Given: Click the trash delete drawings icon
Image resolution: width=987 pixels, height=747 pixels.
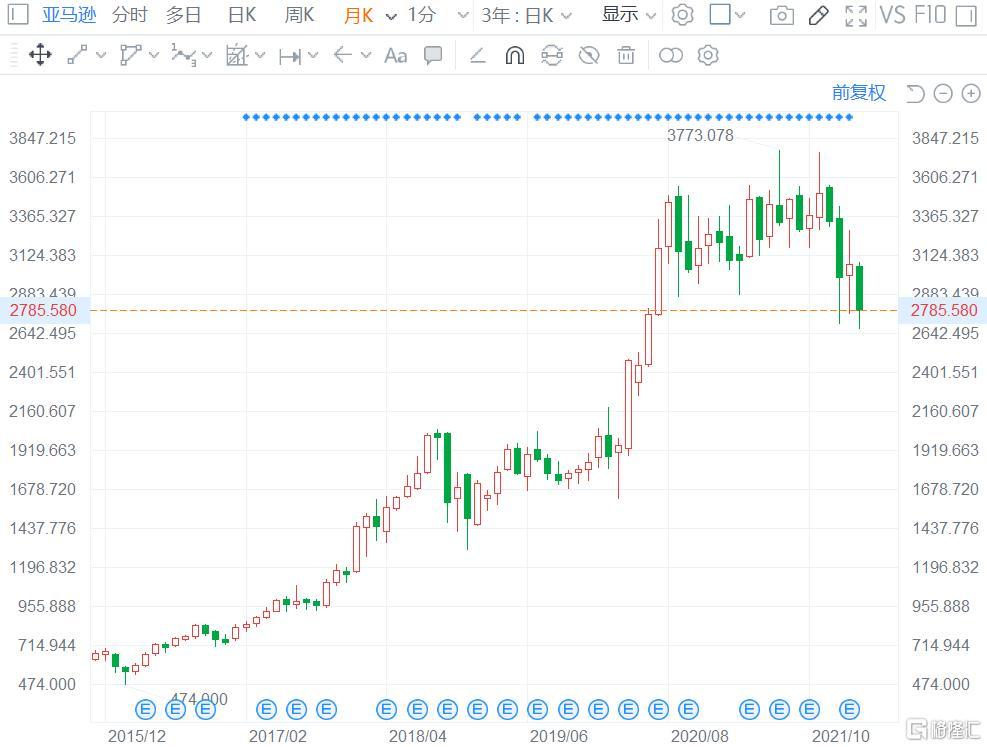Looking at the screenshot, I should coord(626,55).
